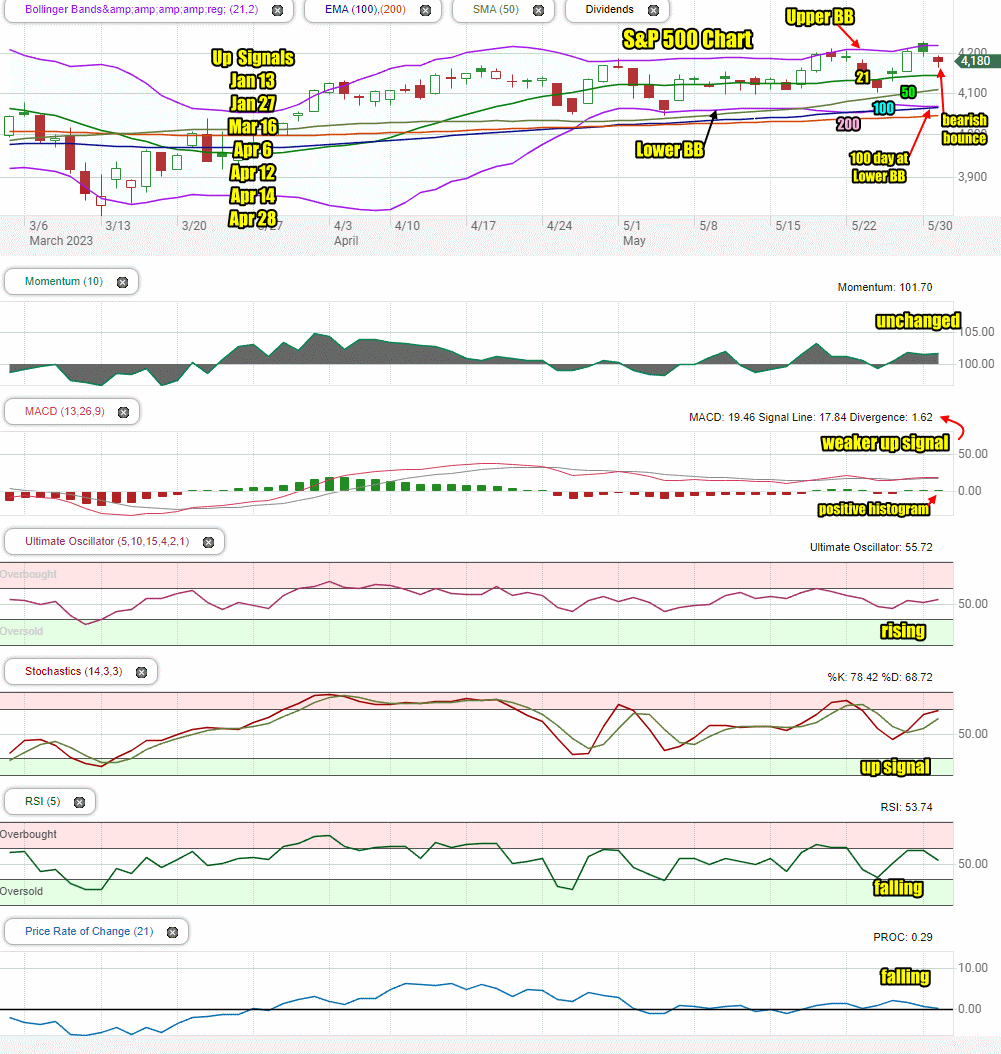Select the 5/1 May date label
1001x1054 pixels.
(633, 233)
